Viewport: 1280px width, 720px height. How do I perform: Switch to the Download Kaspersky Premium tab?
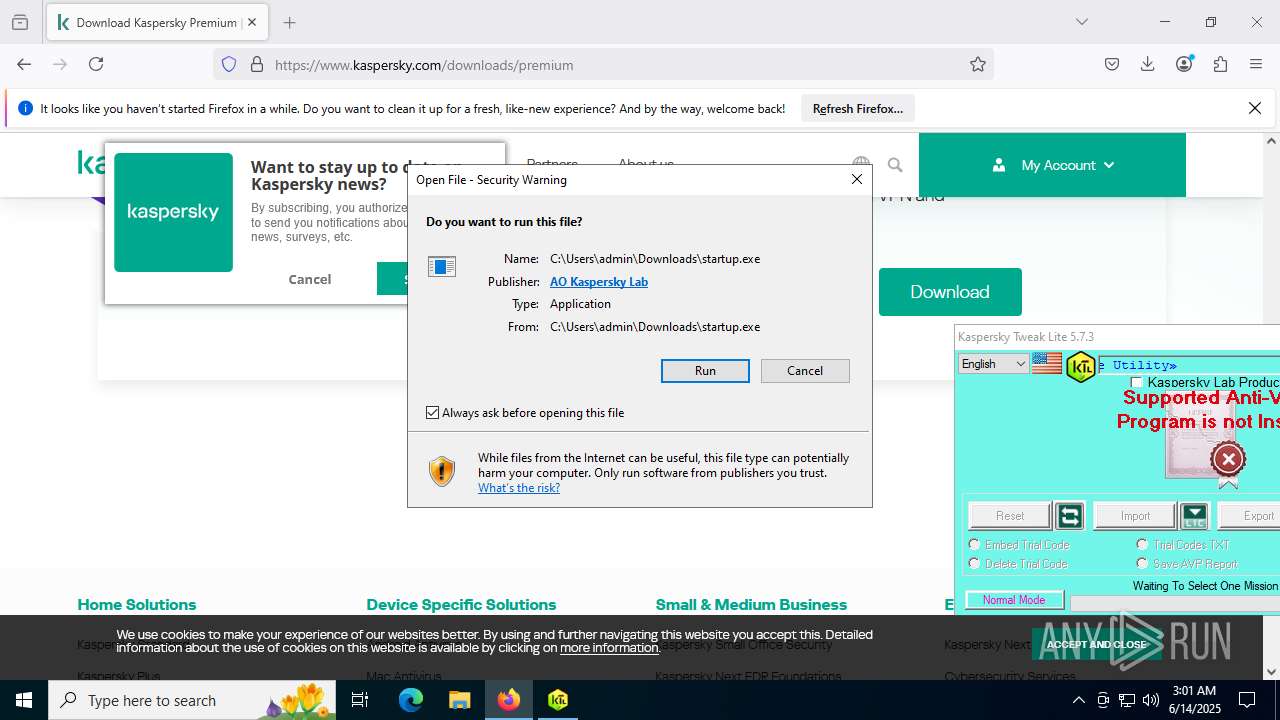coord(156,22)
